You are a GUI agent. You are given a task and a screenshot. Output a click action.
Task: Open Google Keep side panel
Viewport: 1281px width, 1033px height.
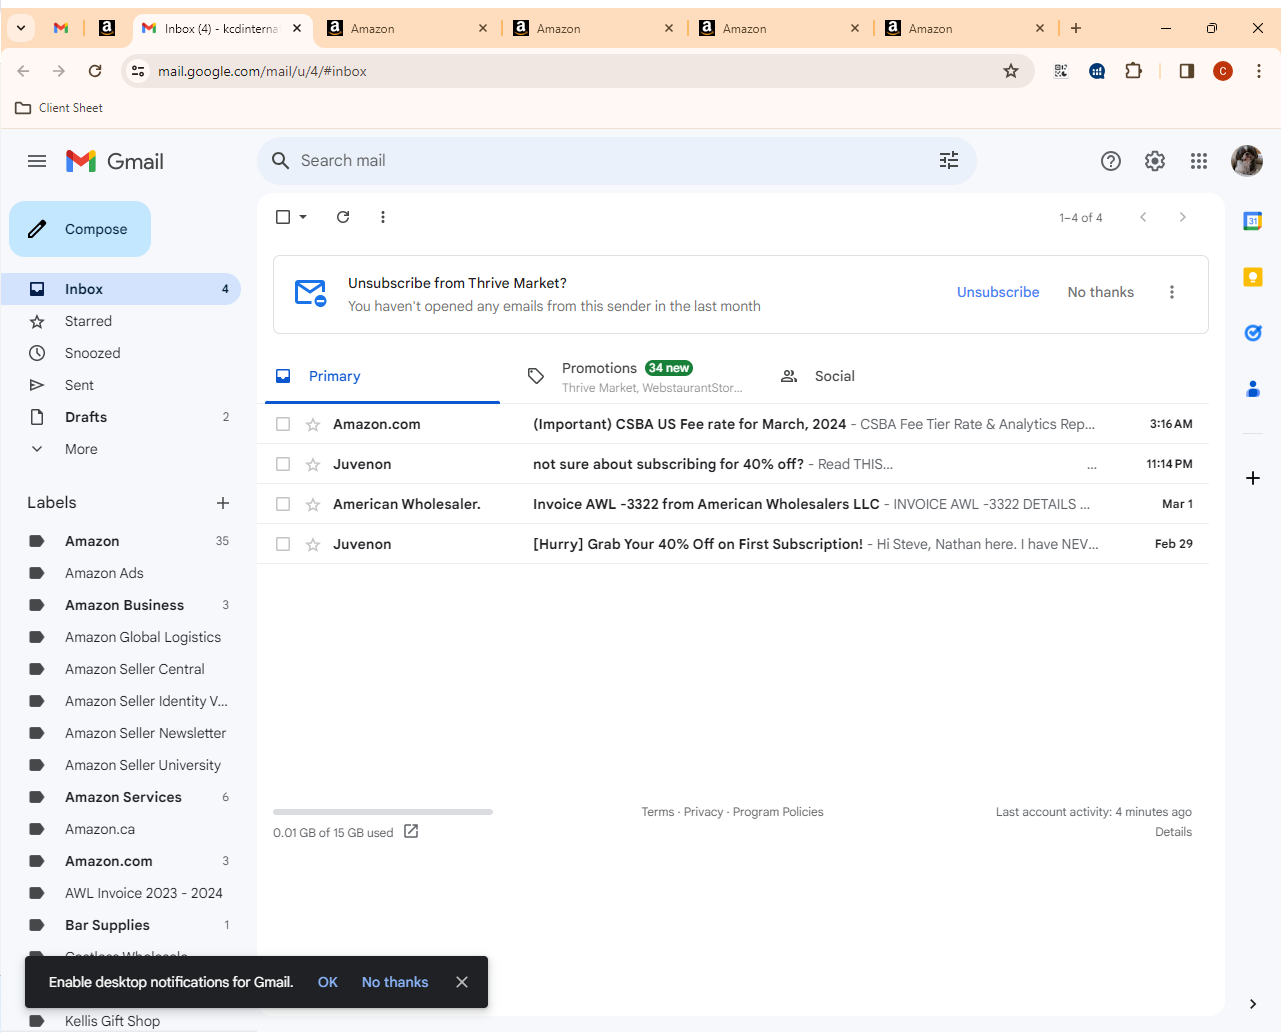pyautogui.click(x=1253, y=277)
